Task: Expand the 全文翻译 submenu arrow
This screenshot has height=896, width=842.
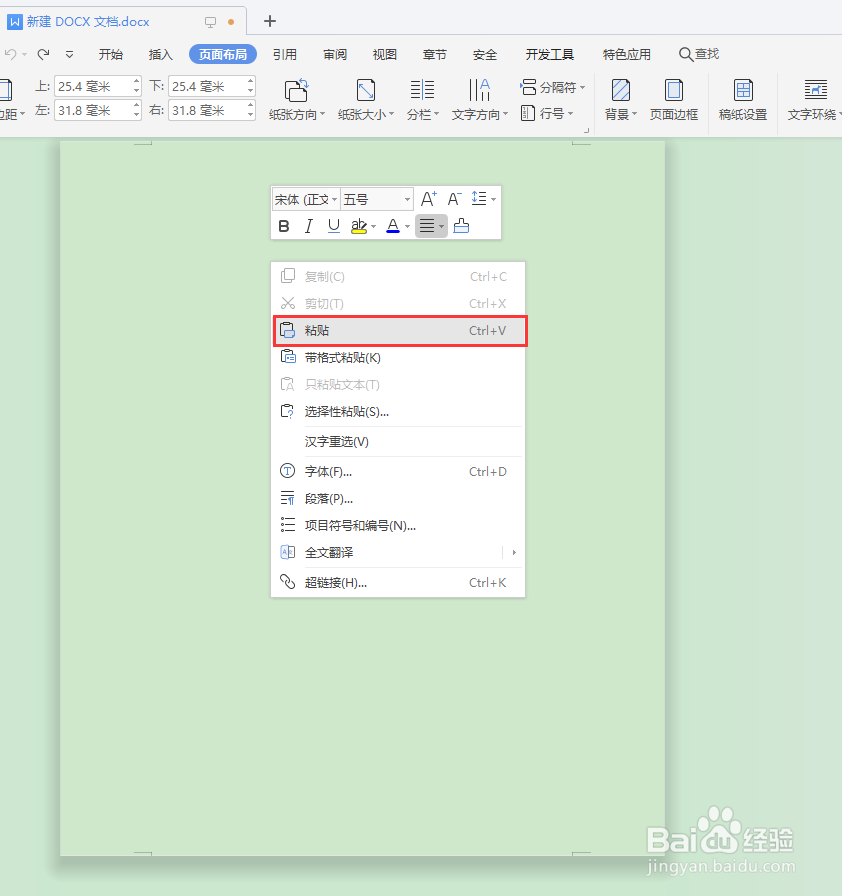Action: pyautogui.click(x=514, y=553)
